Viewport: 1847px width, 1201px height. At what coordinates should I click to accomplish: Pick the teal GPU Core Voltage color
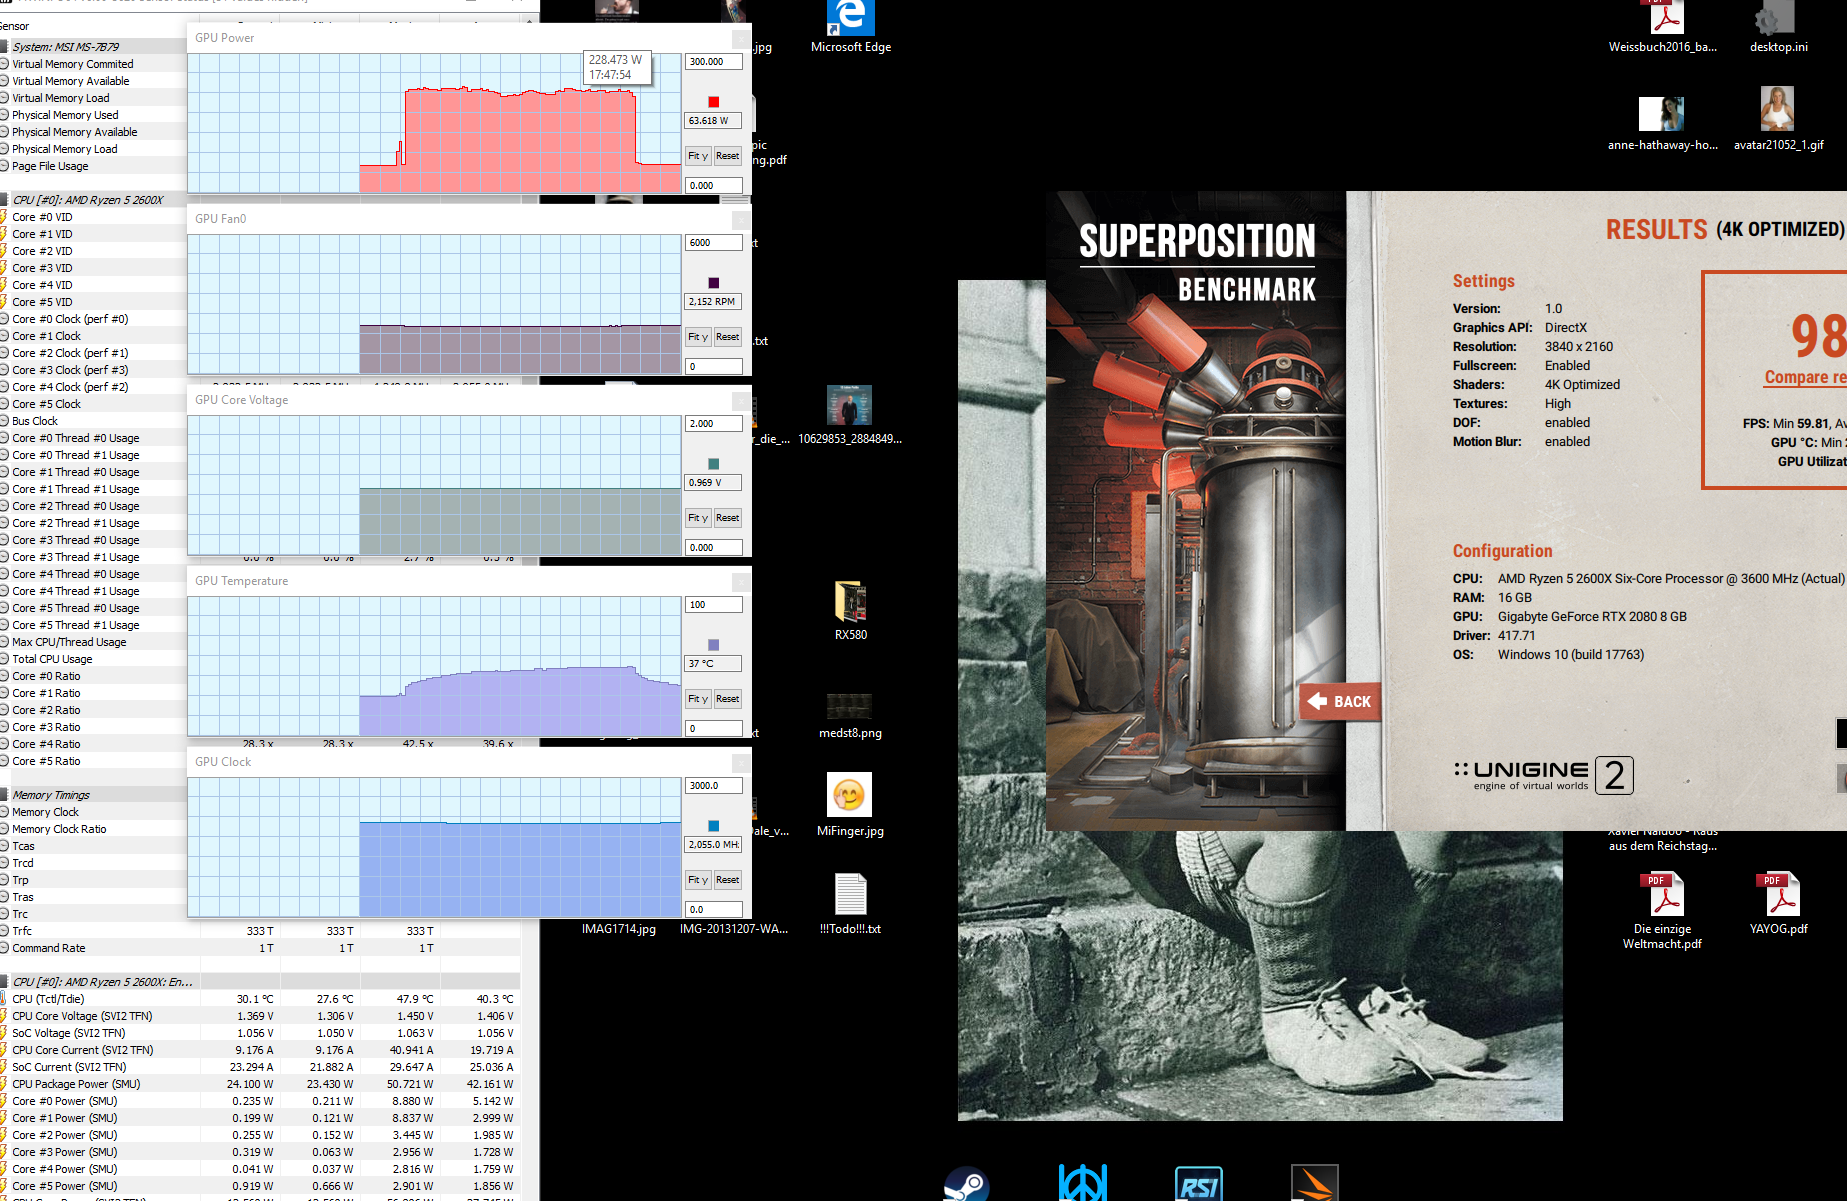(x=713, y=464)
